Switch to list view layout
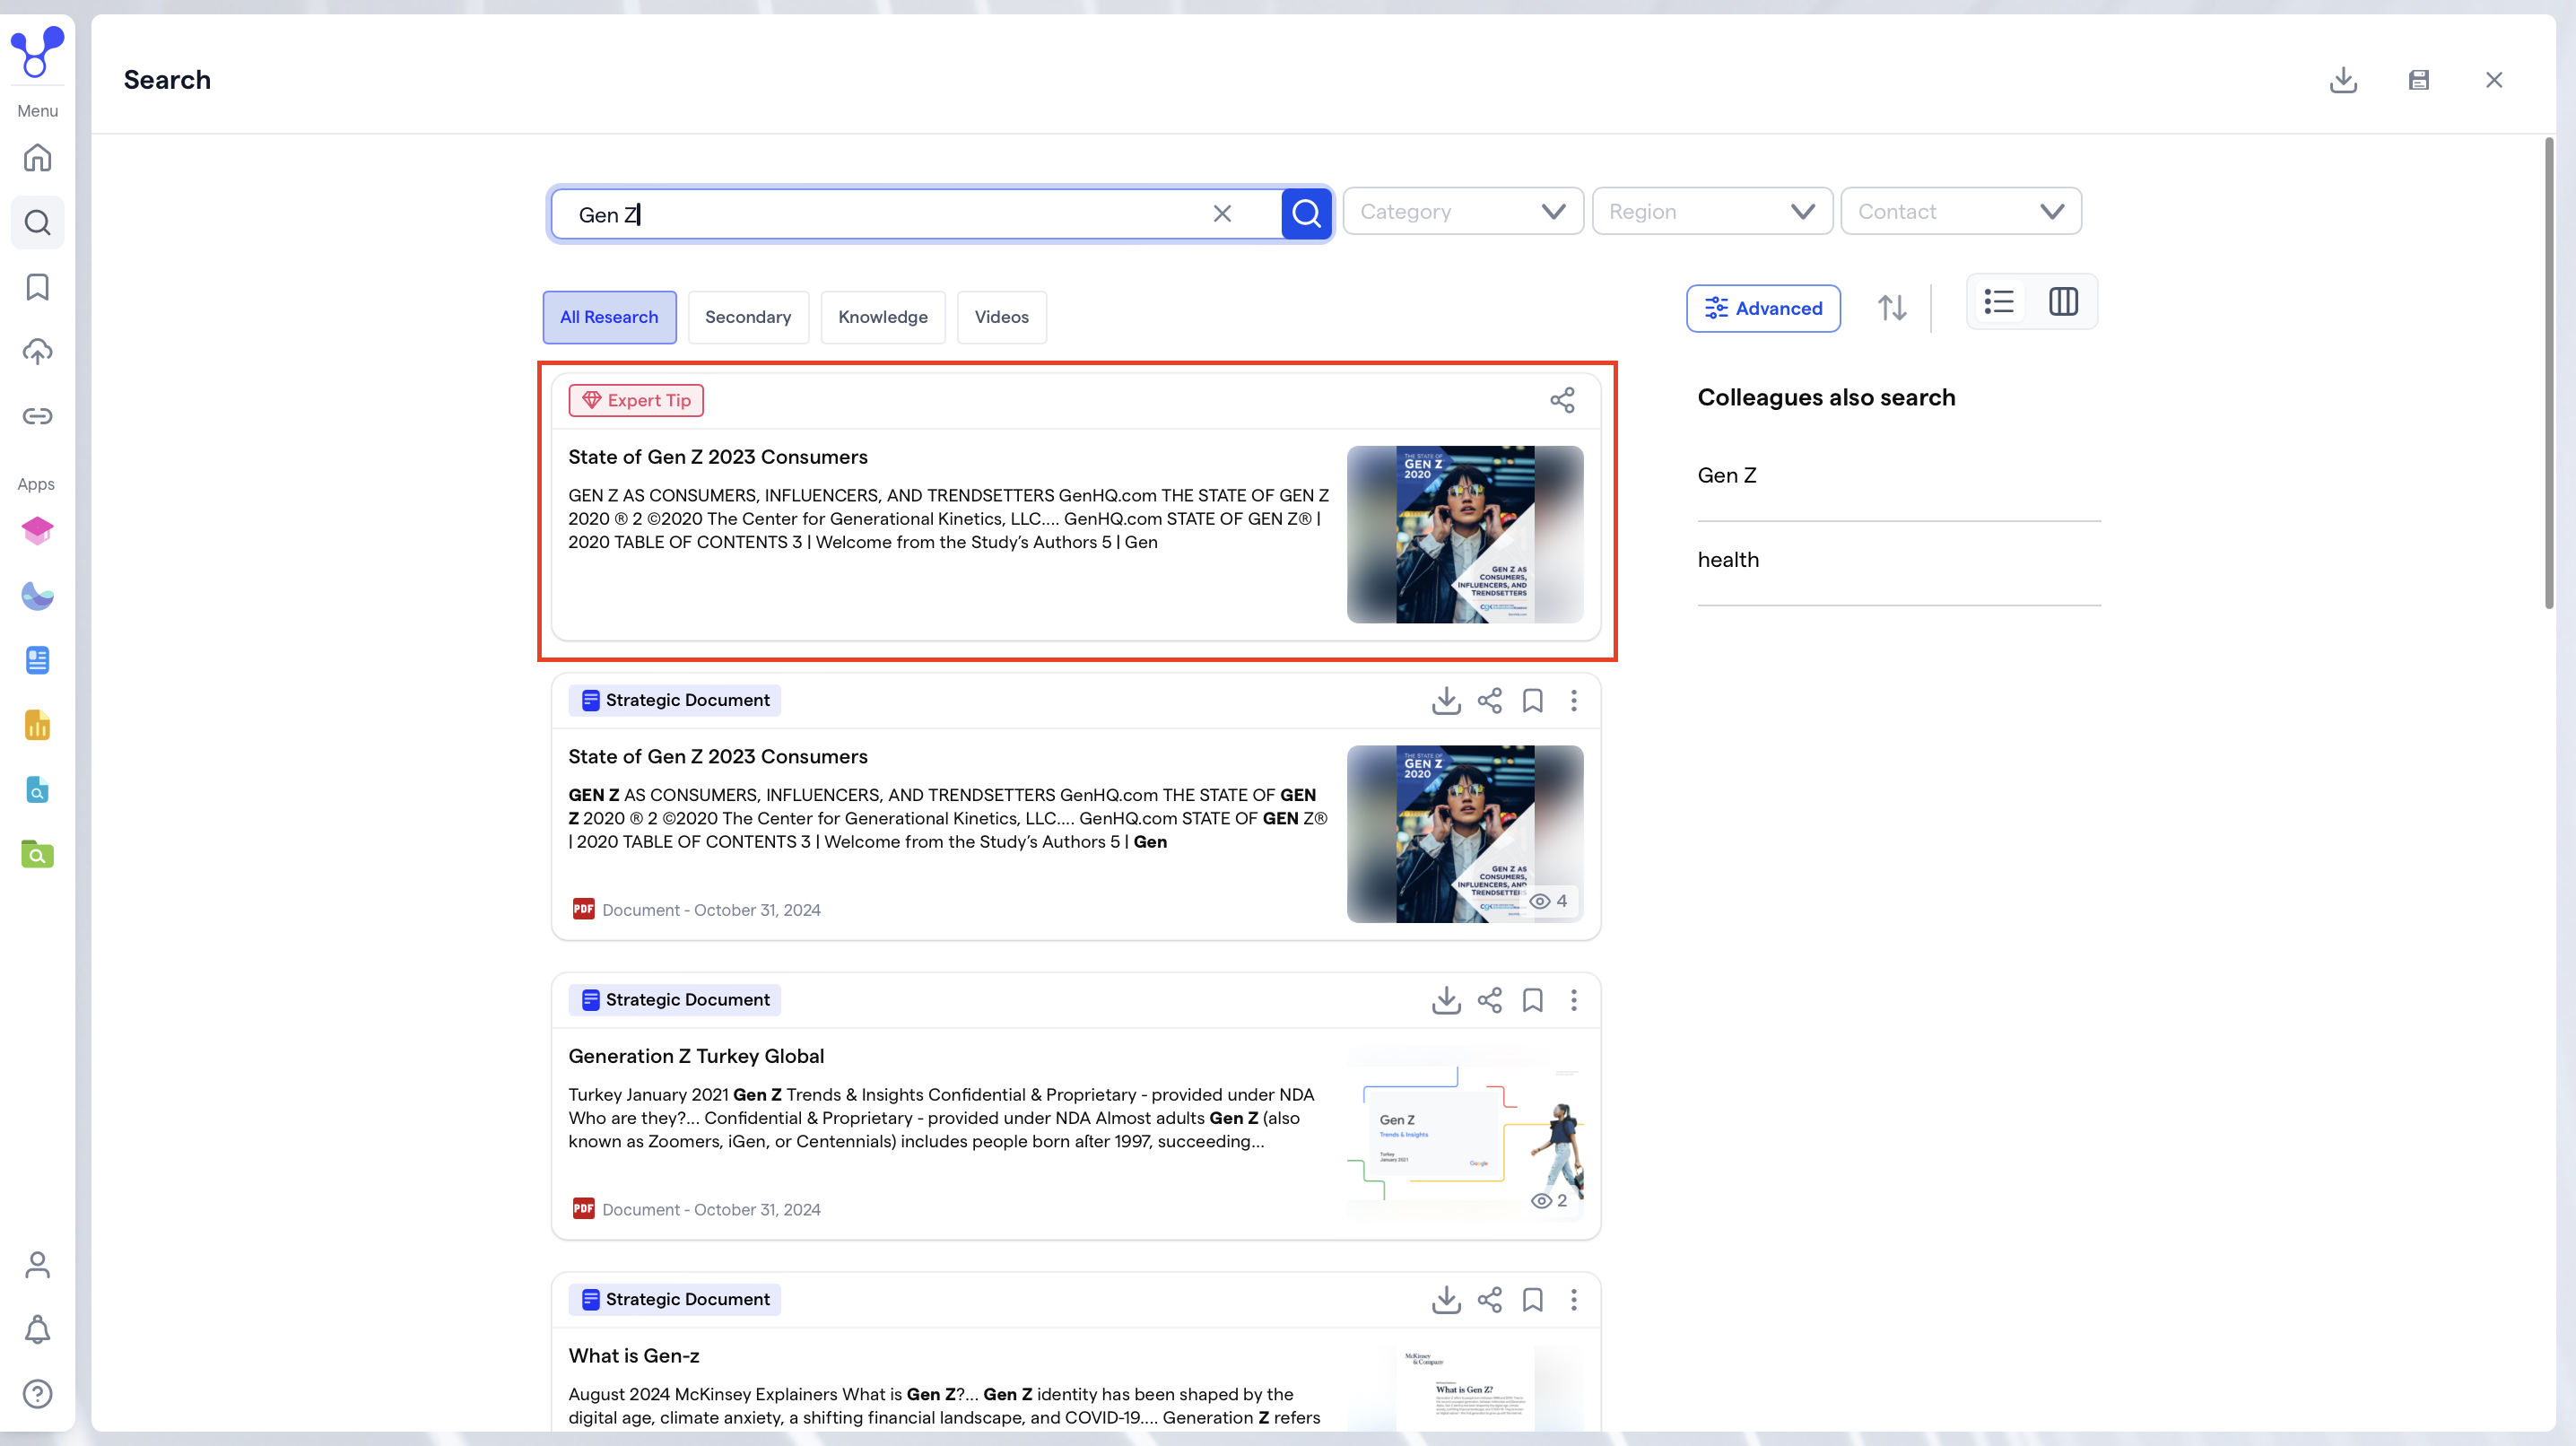Viewport: 2576px width, 1446px height. 1999,302
